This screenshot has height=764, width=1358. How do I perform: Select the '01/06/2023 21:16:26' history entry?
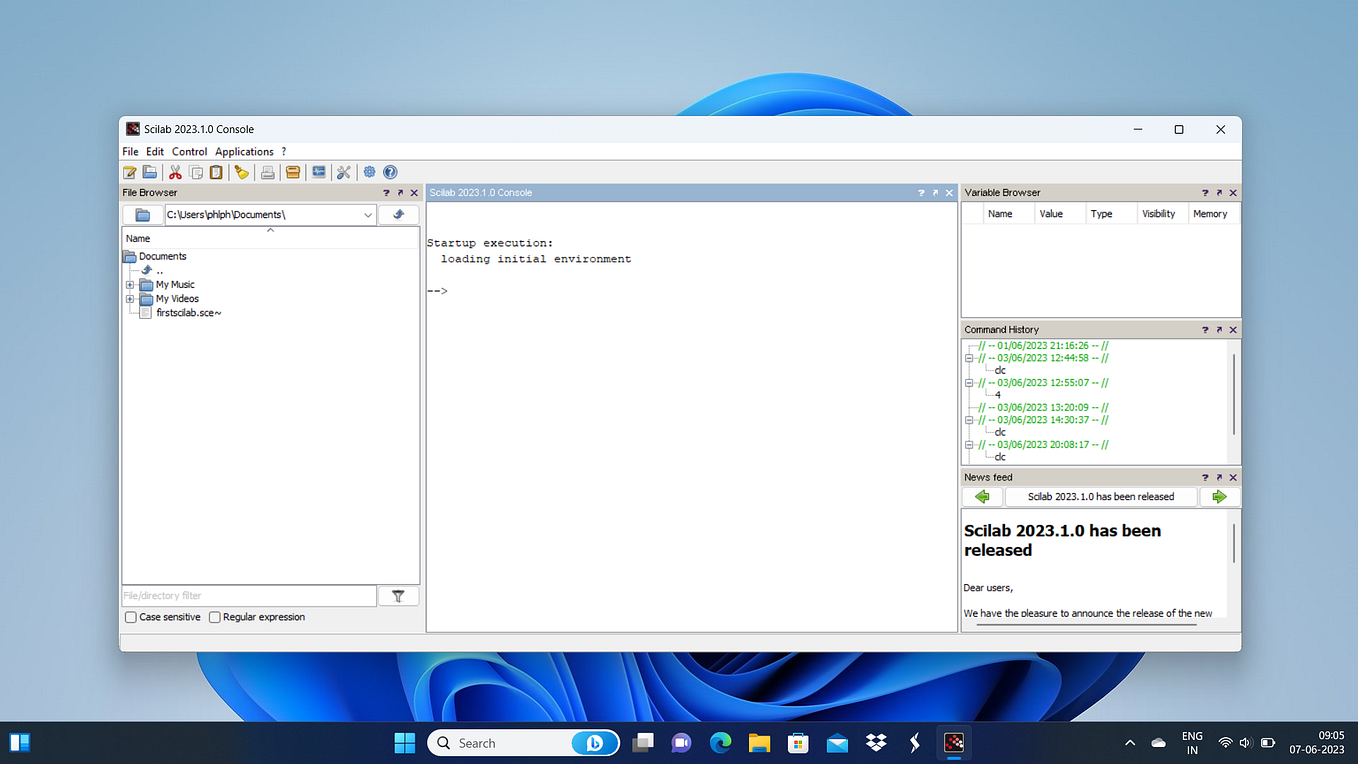pyautogui.click(x=1044, y=346)
